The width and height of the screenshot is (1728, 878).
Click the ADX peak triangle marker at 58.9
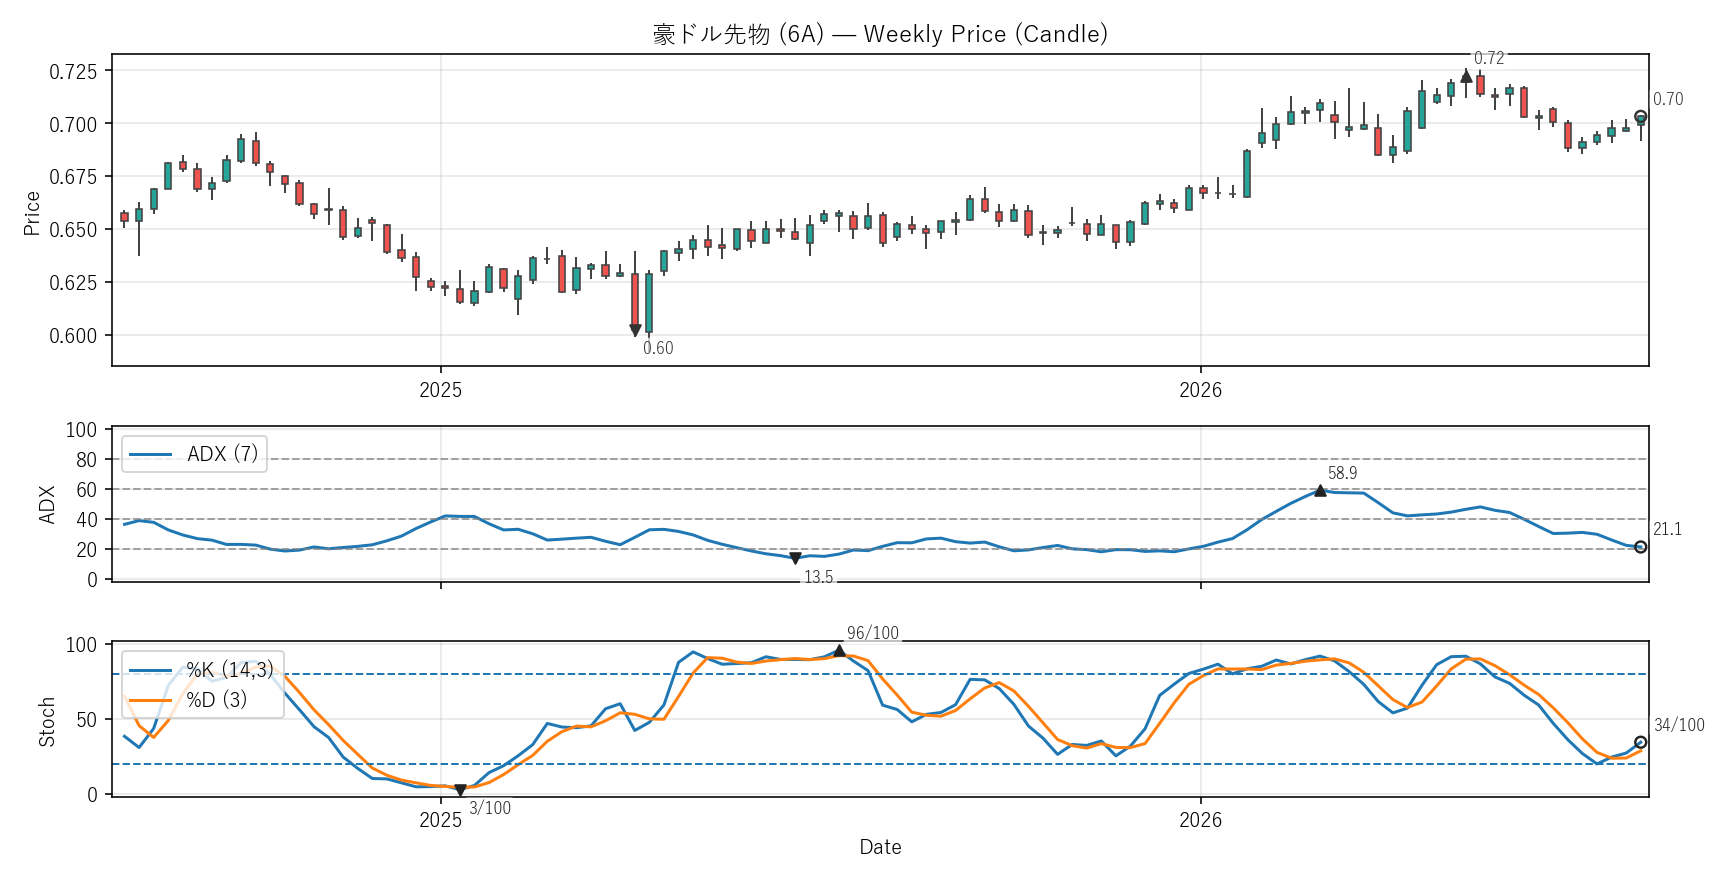[1320, 490]
